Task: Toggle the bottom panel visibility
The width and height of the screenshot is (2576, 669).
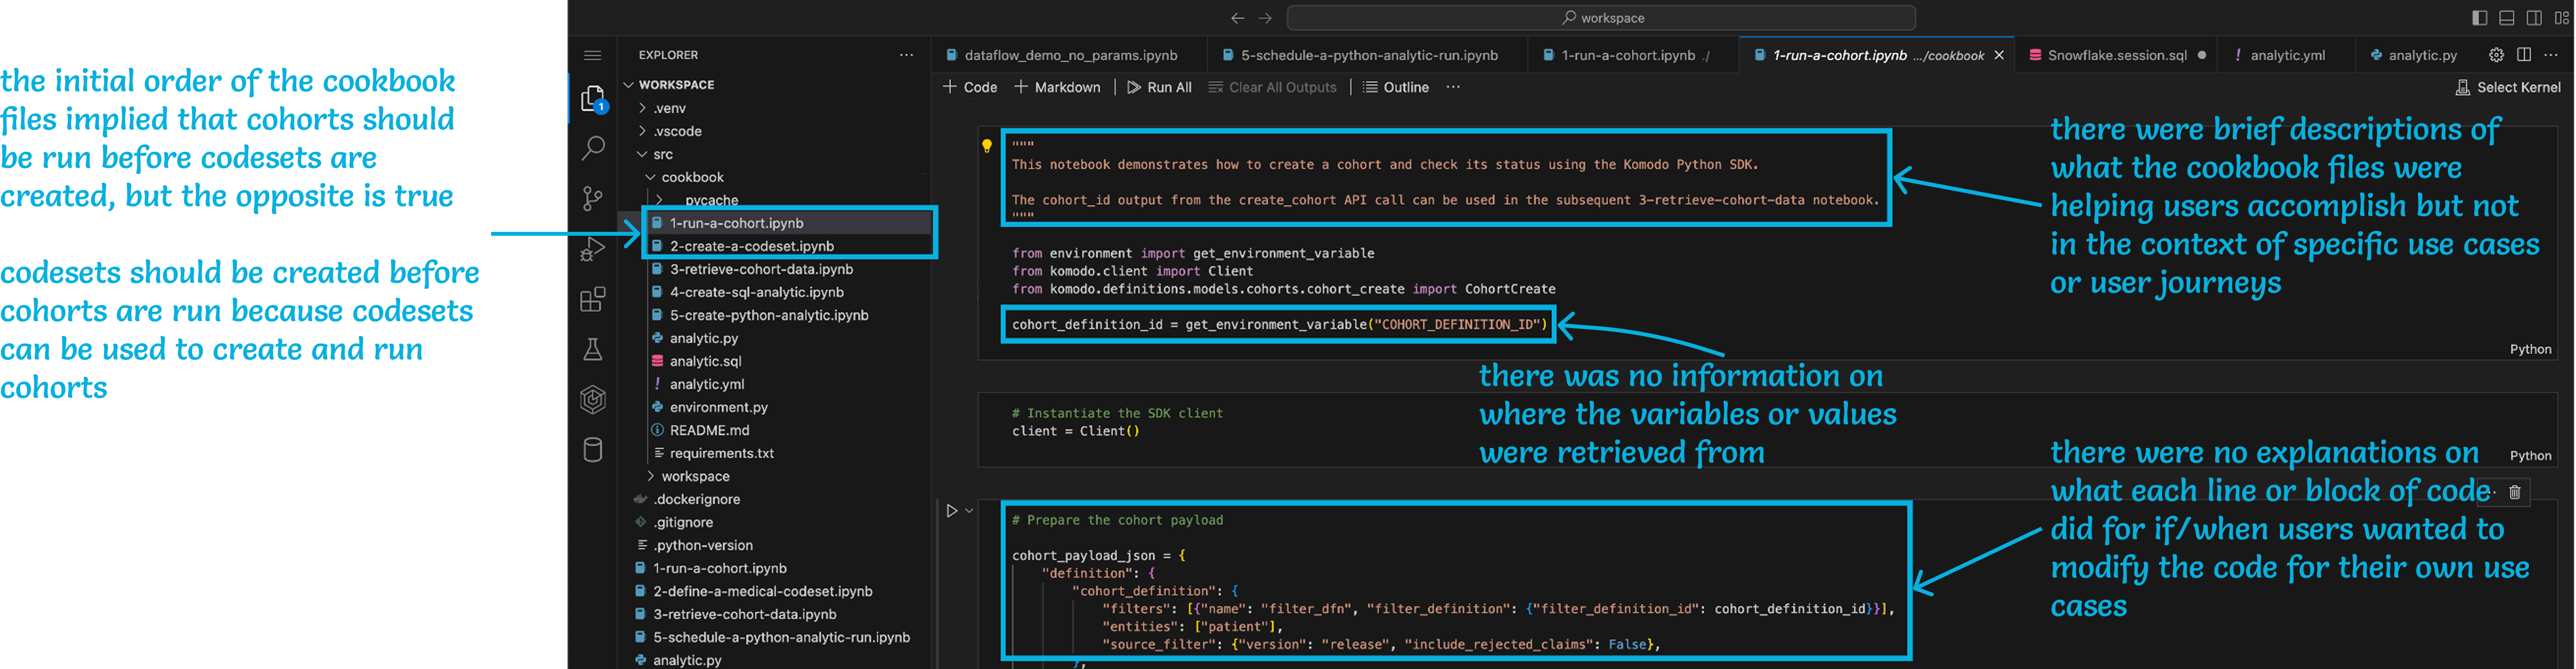Action: pos(2507,18)
